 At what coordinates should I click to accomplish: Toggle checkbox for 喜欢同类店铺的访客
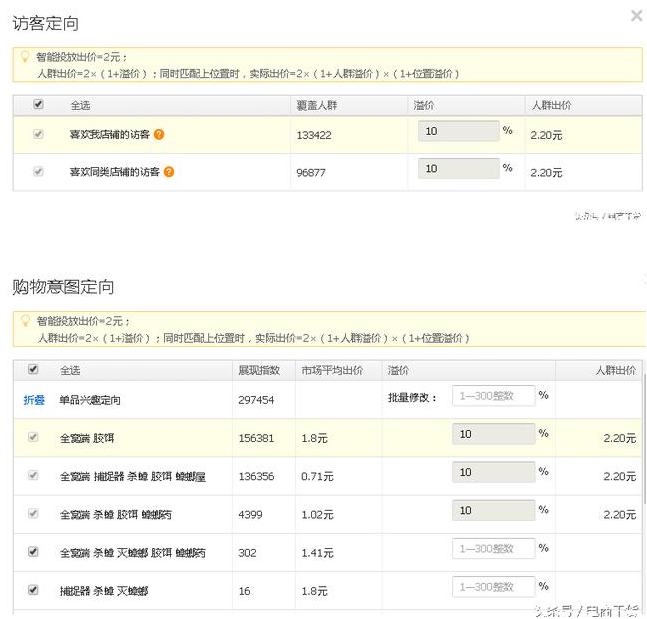(x=38, y=171)
